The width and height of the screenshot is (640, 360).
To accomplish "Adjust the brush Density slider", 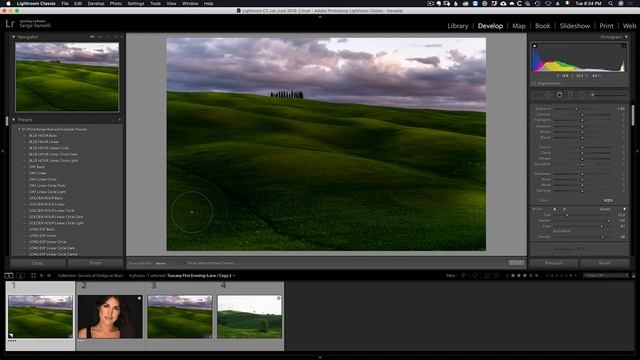I will [x=602, y=237].
